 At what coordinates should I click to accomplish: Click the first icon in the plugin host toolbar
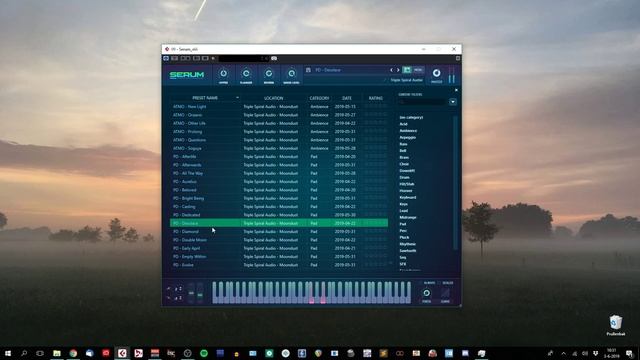tap(166, 58)
